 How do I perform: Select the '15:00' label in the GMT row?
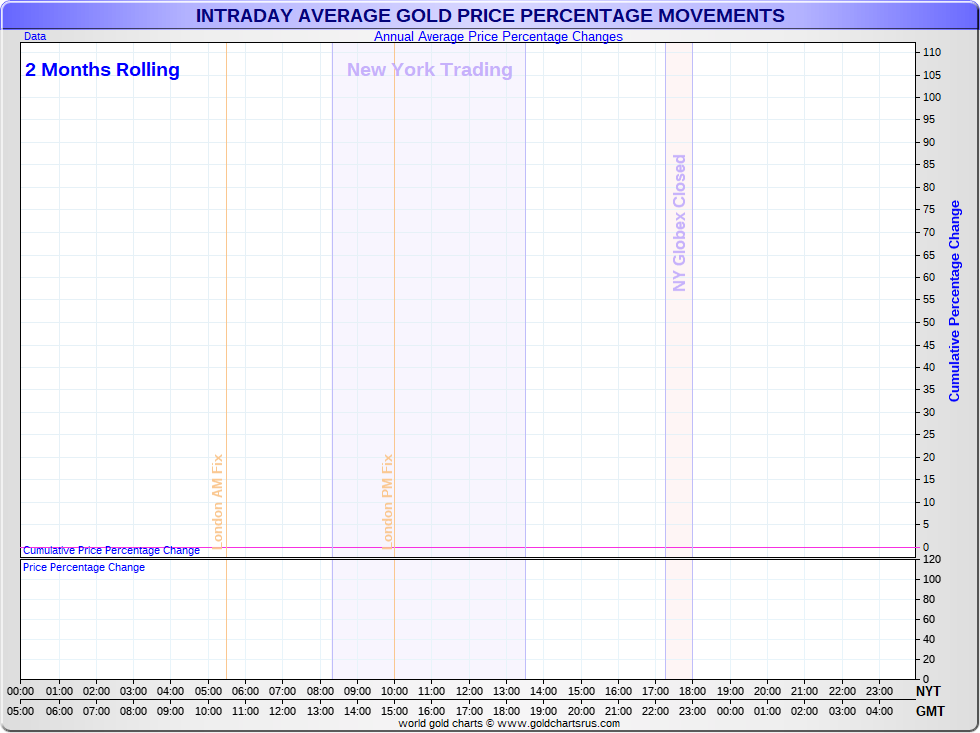point(394,711)
